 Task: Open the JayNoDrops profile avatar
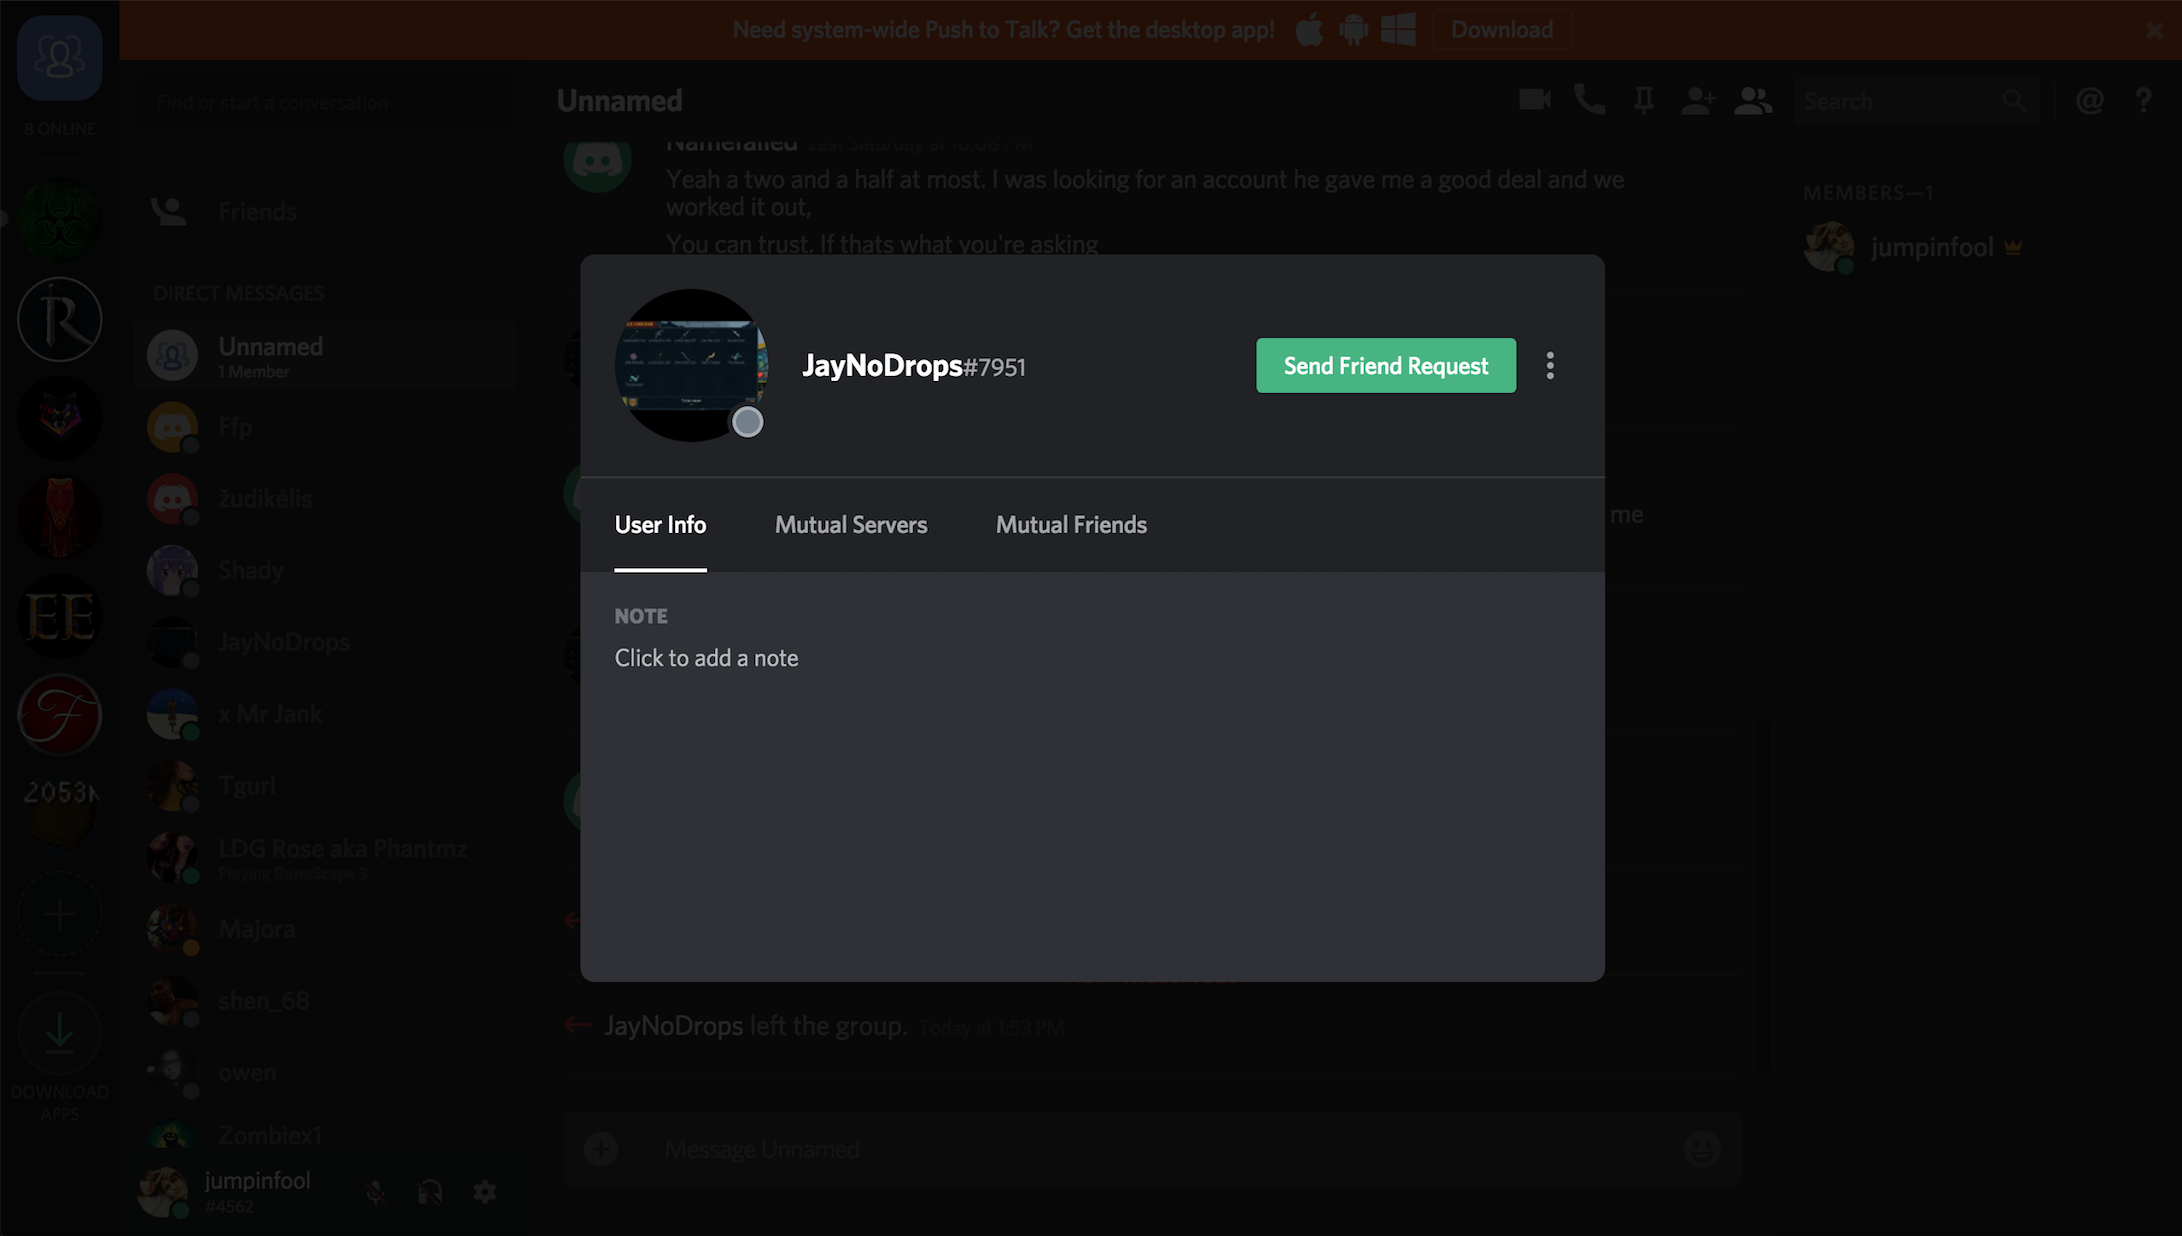[x=691, y=366]
